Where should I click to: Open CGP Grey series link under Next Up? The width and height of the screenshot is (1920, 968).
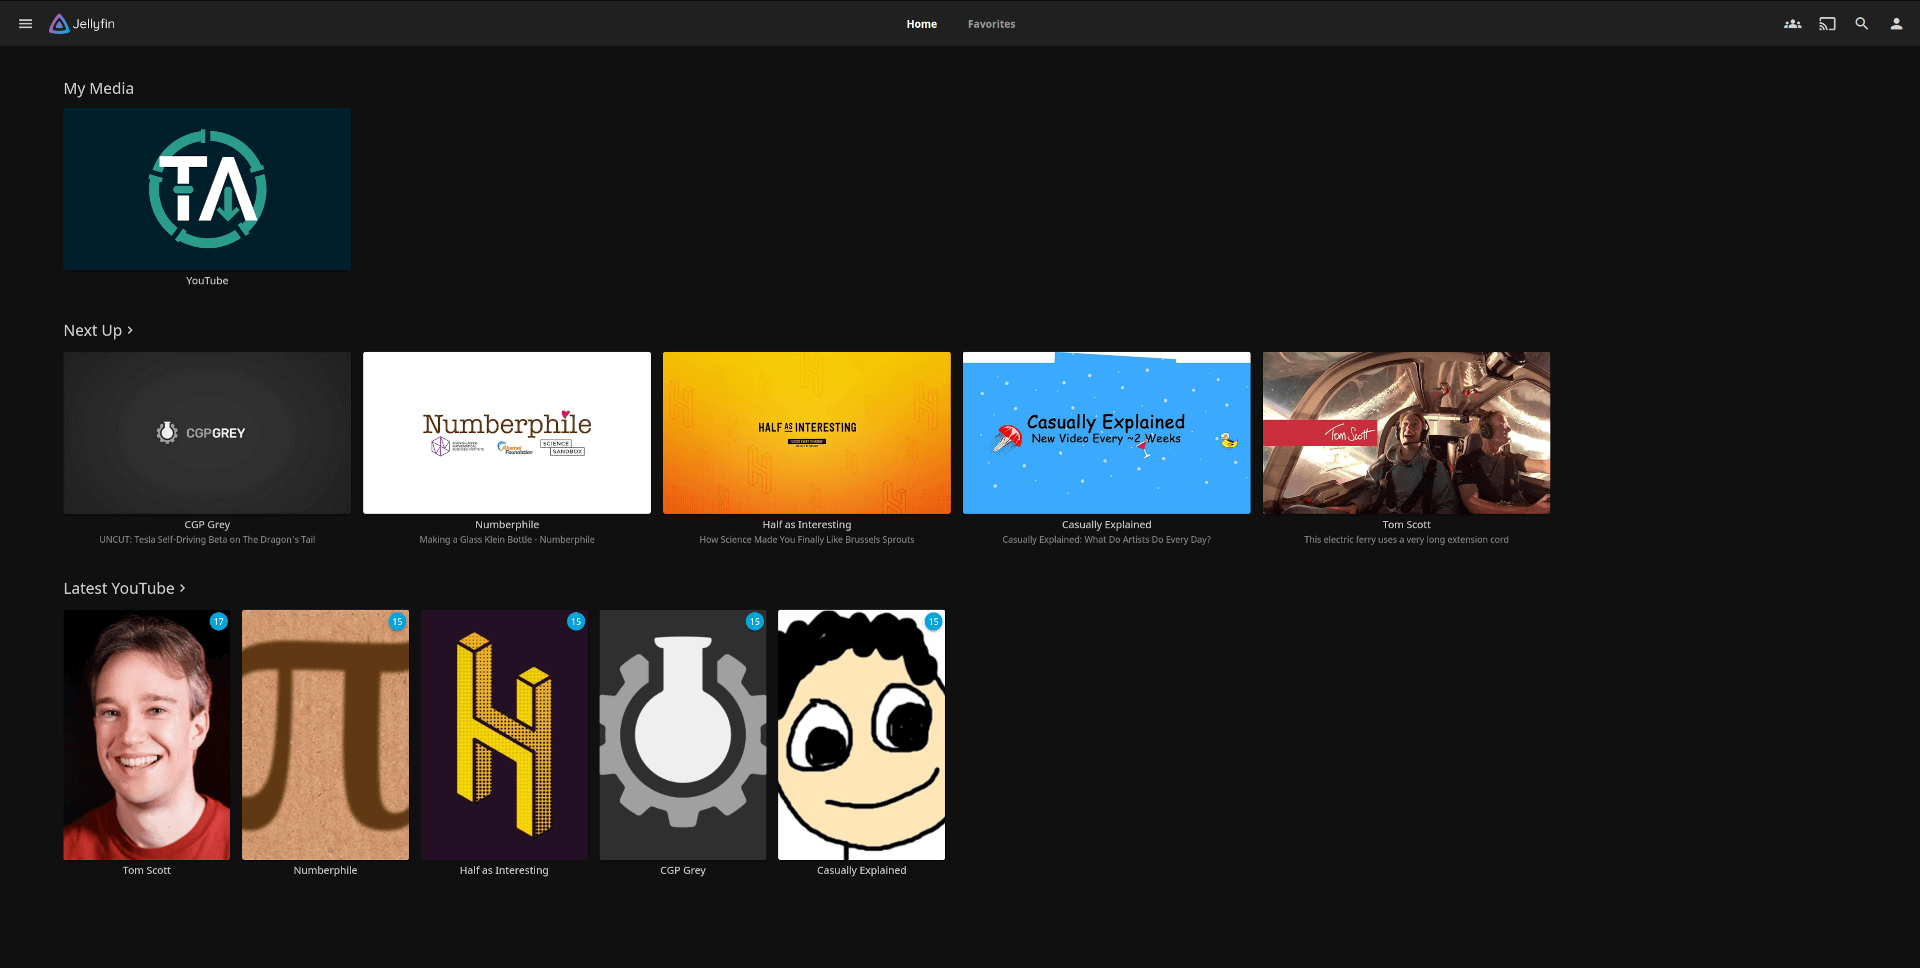point(207,525)
